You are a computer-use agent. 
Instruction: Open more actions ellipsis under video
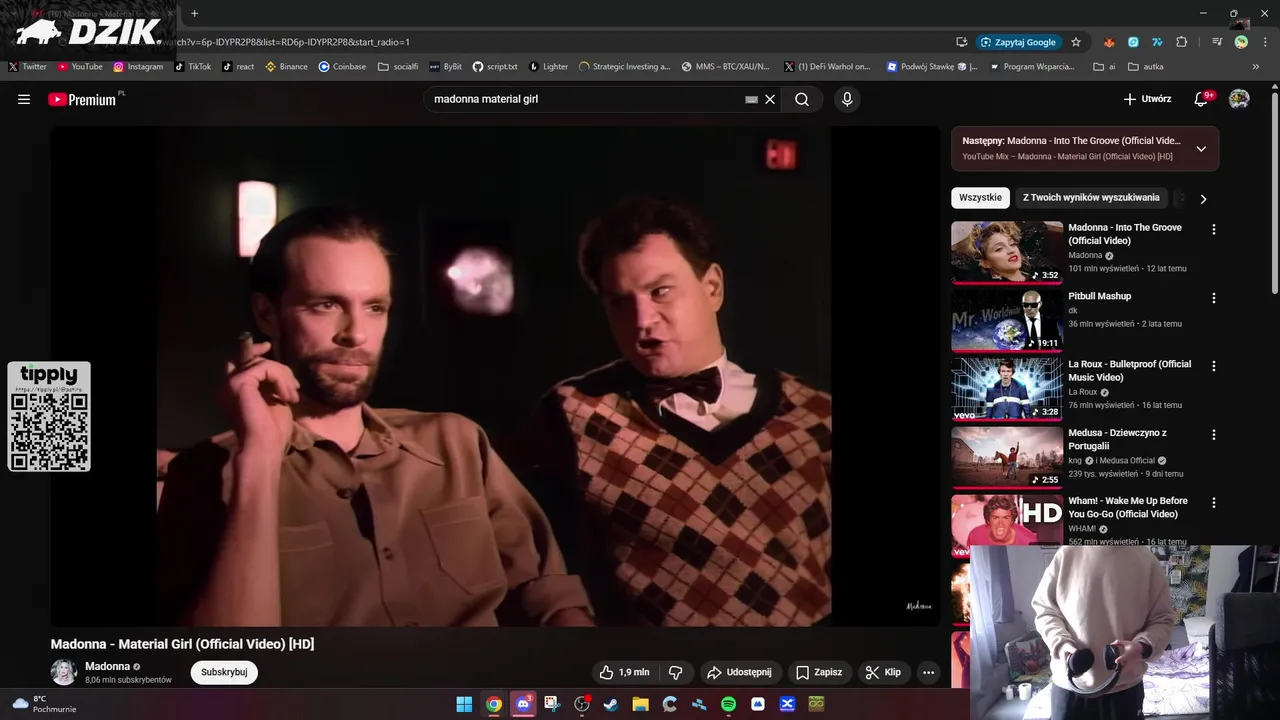tap(928, 672)
